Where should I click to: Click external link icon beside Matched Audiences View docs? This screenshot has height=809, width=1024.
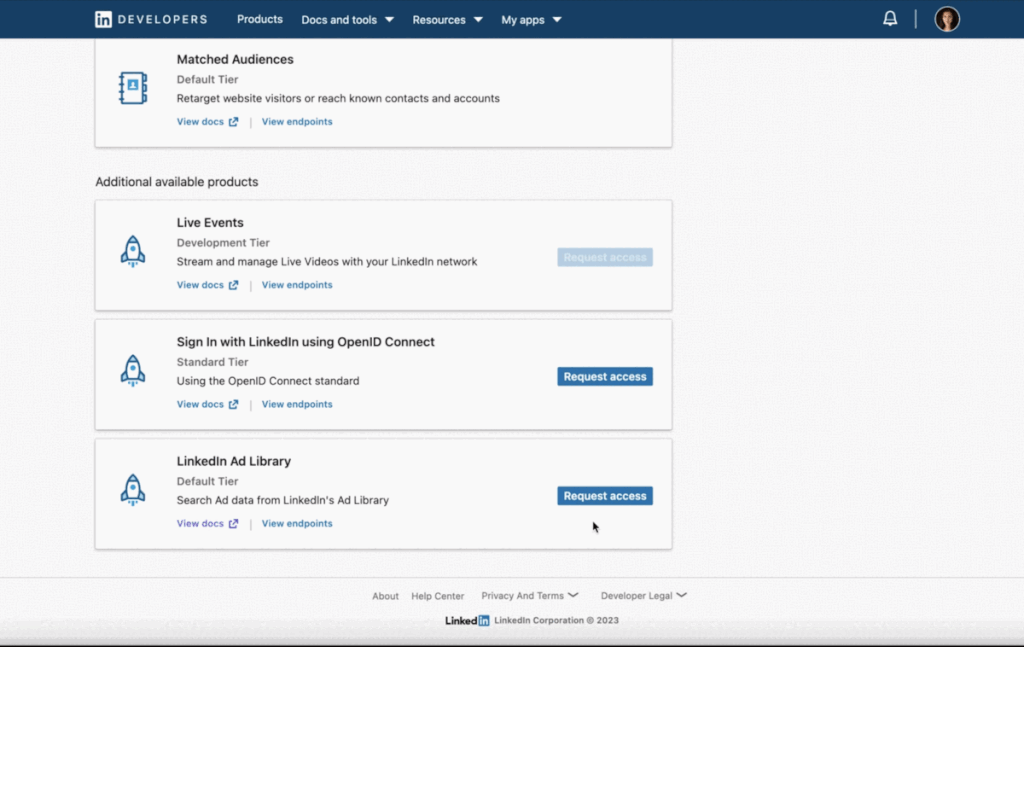click(233, 122)
